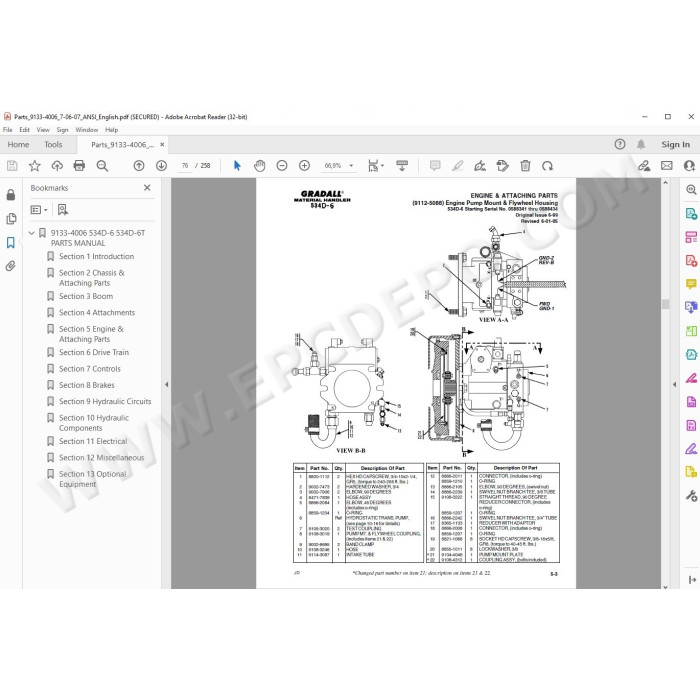Open Section 6 Drive Train bookmark

94,353
